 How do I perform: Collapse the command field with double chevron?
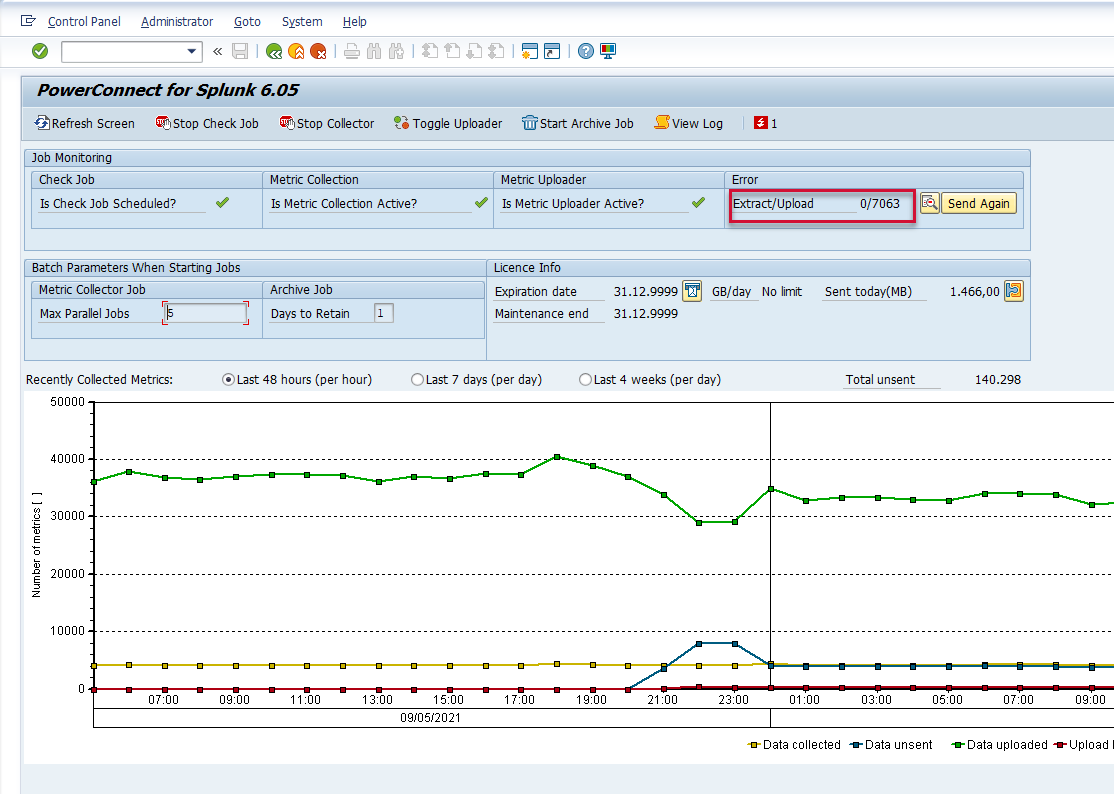217,51
